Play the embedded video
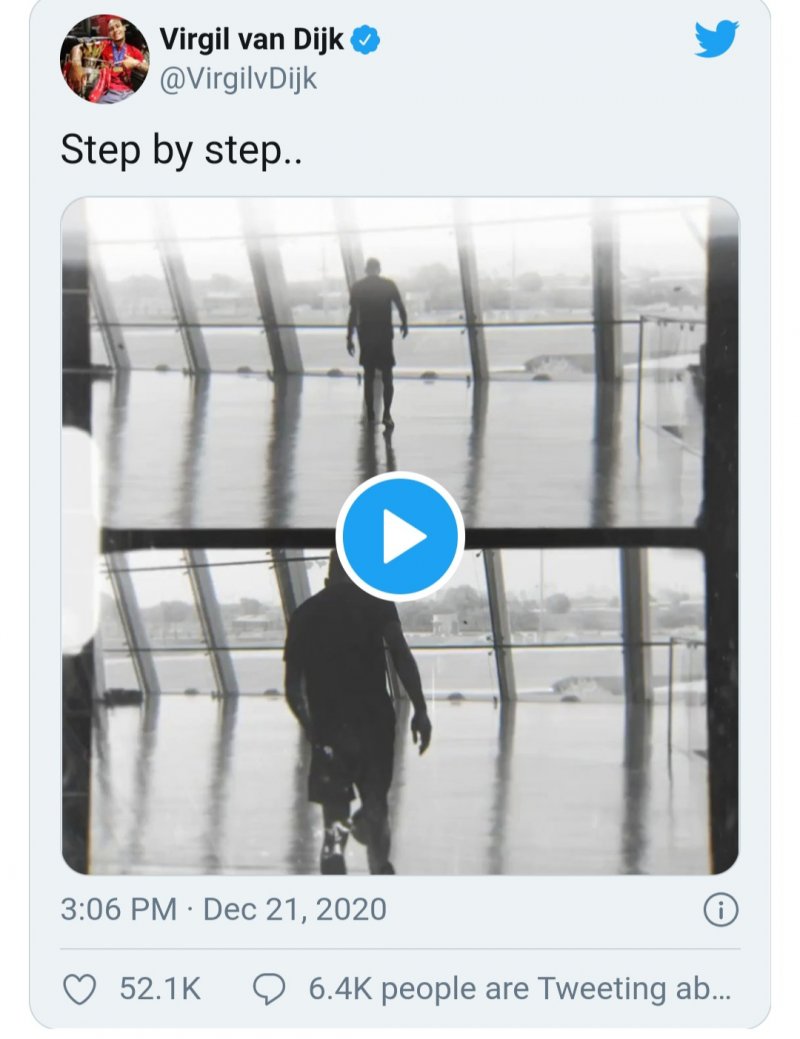The width and height of the screenshot is (800, 1039). (x=400, y=536)
